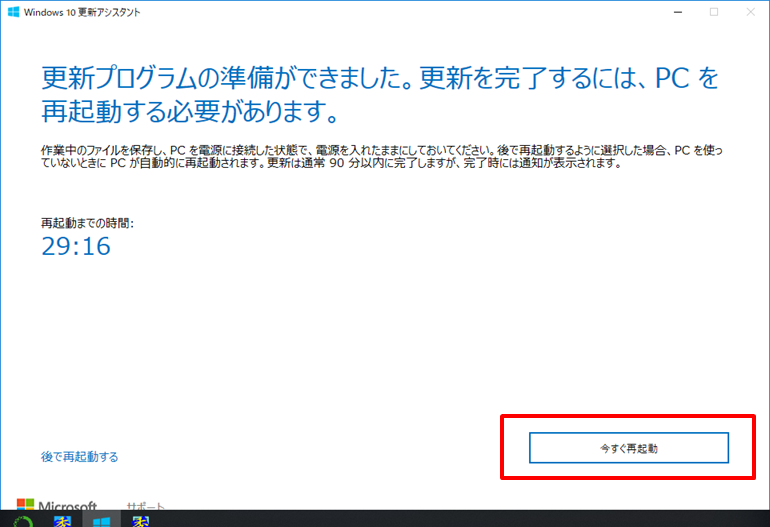Click the 再起動までの時間 label
770x527 pixels.
tap(87, 223)
